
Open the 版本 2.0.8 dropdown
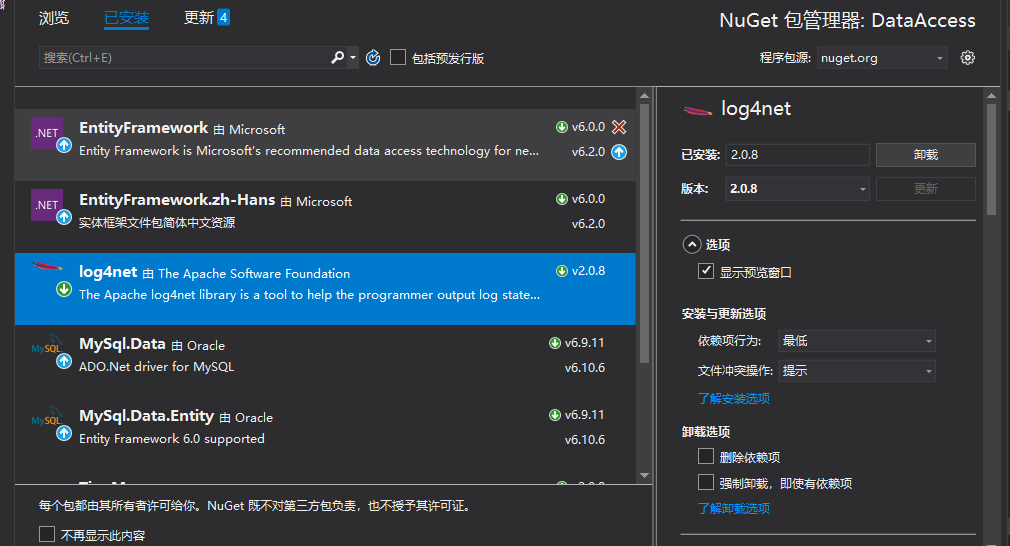click(x=797, y=189)
